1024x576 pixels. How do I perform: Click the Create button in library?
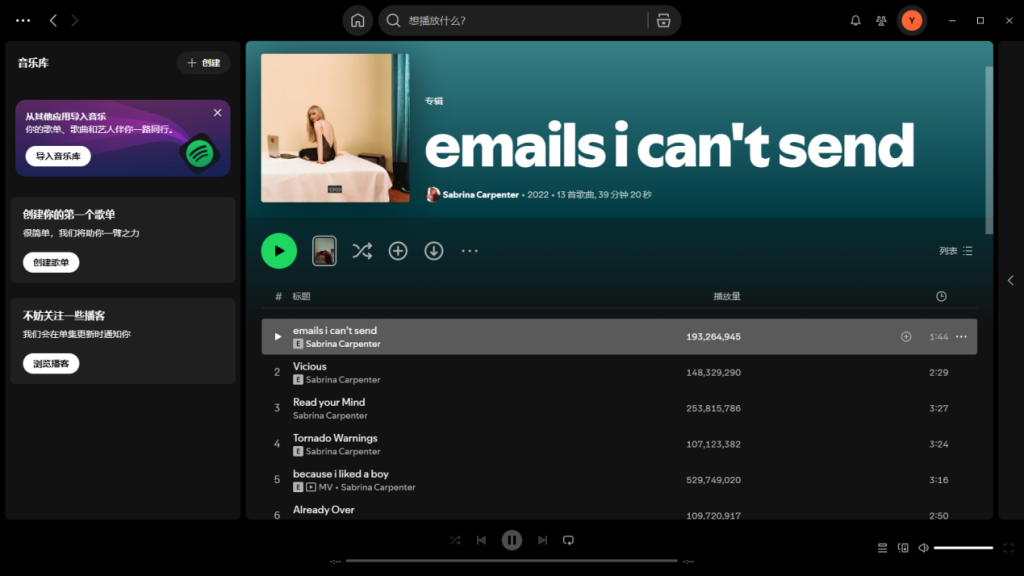pyautogui.click(x=203, y=63)
